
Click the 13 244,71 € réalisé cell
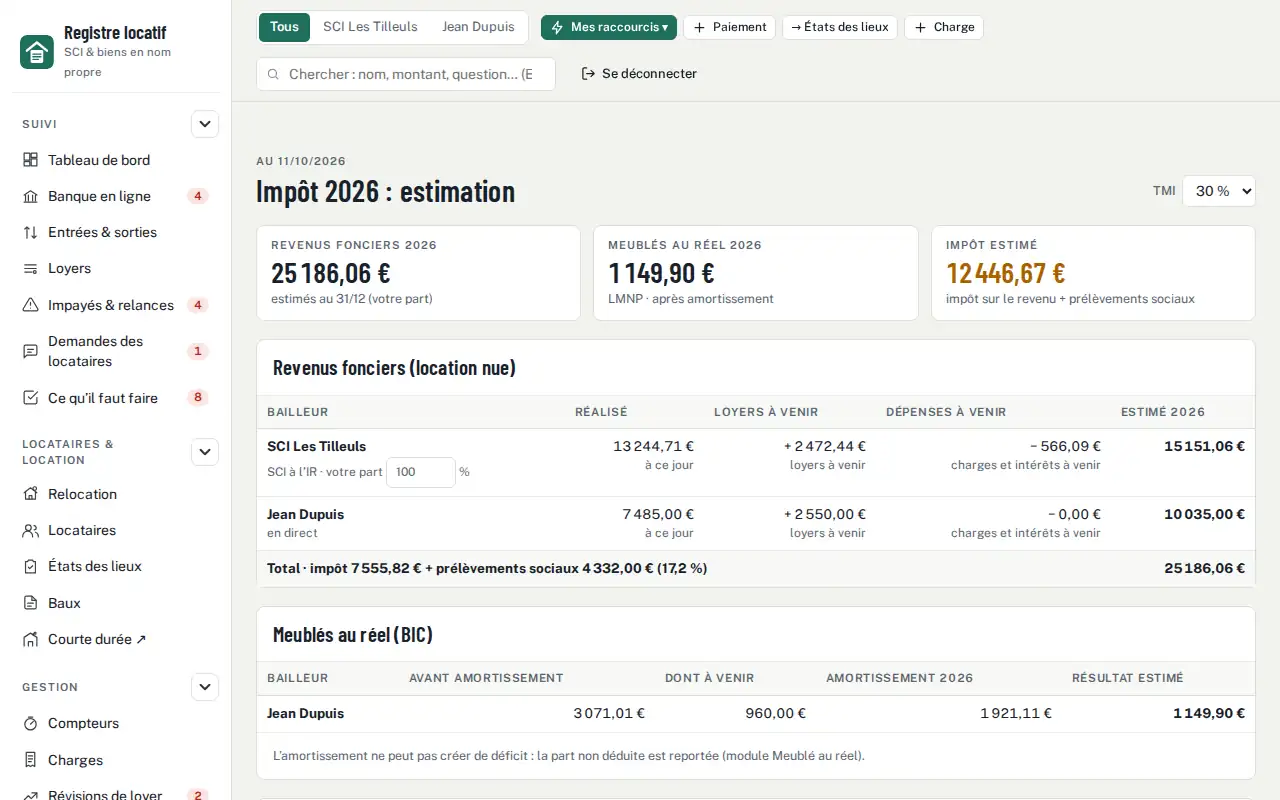click(x=654, y=446)
